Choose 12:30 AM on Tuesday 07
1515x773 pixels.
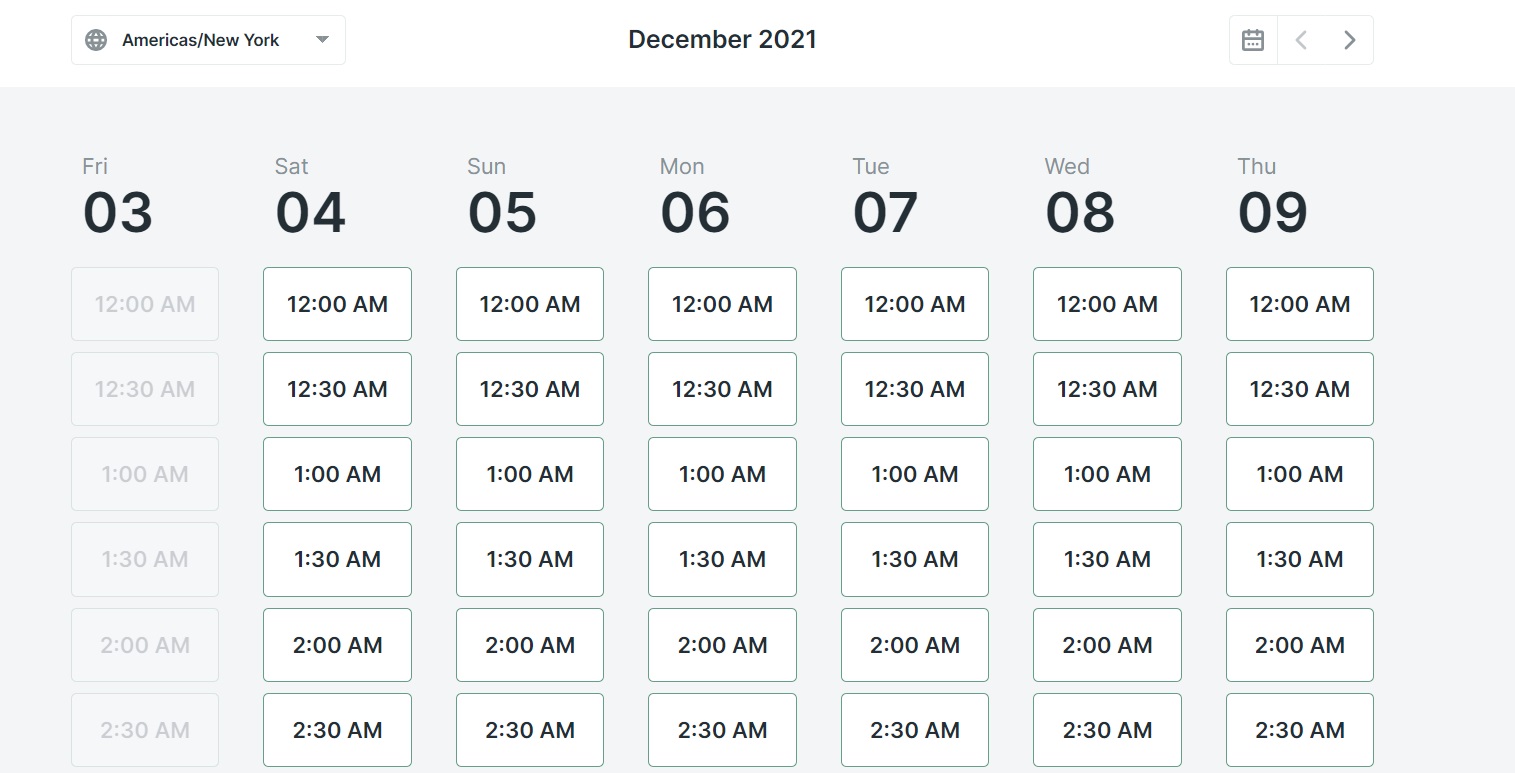pos(915,389)
